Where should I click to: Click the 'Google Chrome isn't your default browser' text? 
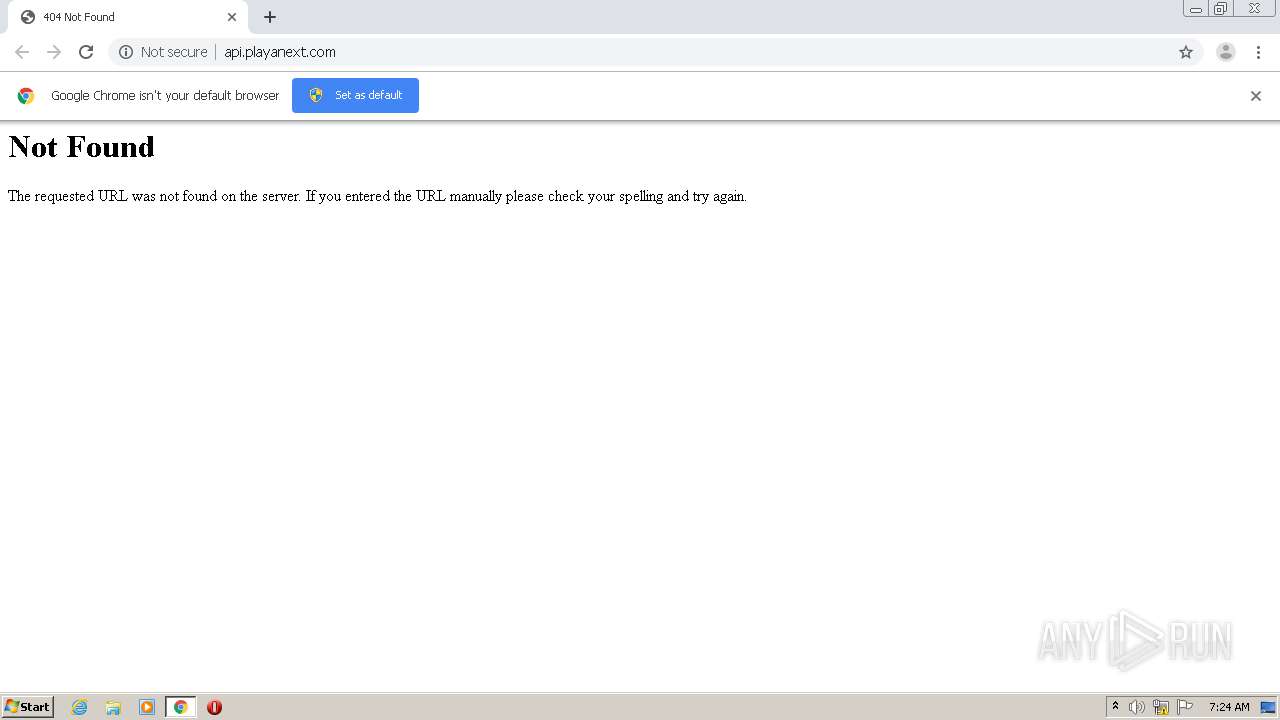click(x=165, y=96)
